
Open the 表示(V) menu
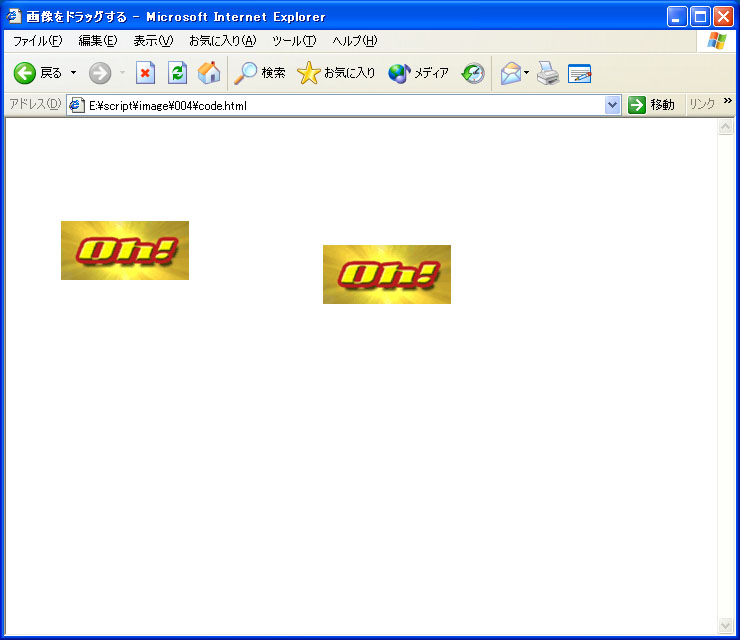click(x=153, y=41)
